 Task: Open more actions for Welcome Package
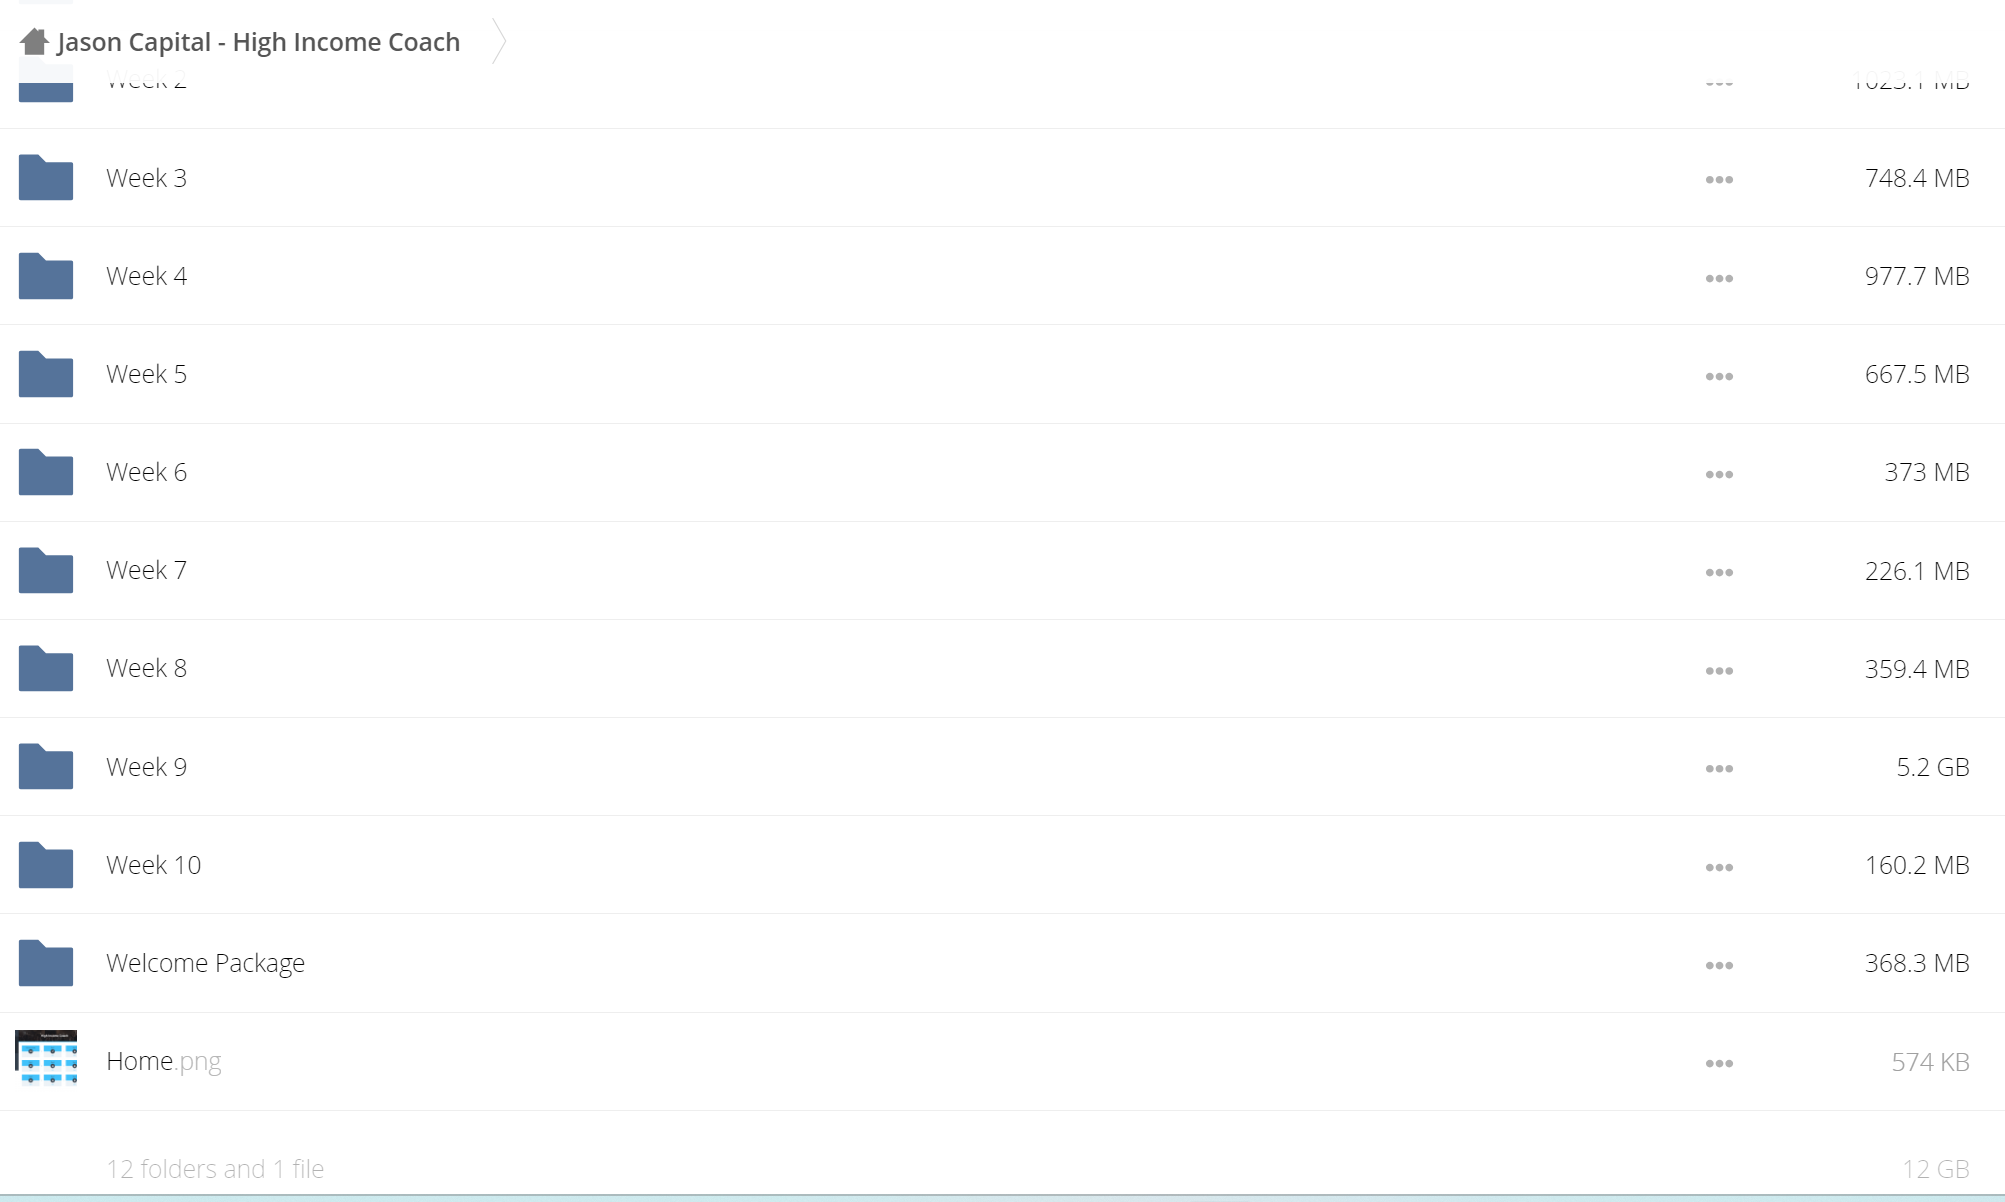(x=1719, y=965)
